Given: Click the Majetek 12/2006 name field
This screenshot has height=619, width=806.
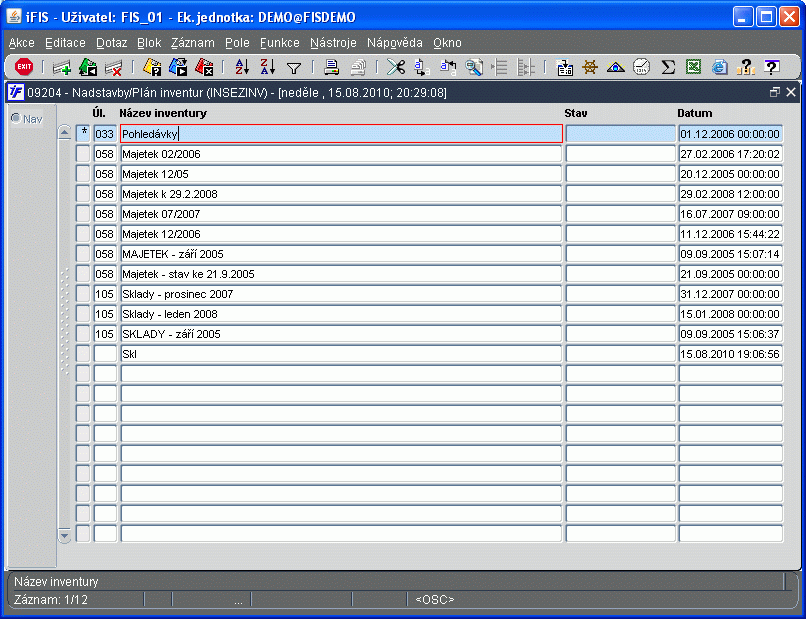Looking at the screenshot, I should (341, 234).
